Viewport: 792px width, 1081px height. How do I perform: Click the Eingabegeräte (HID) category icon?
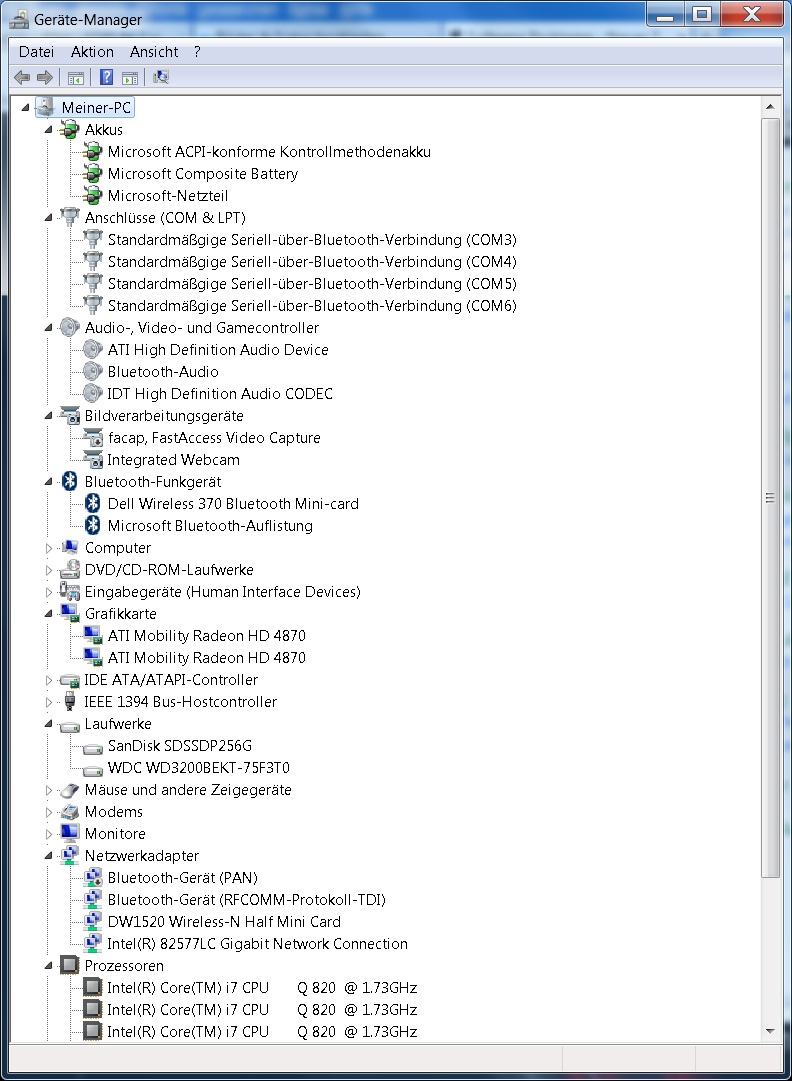click(x=70, y=591)
